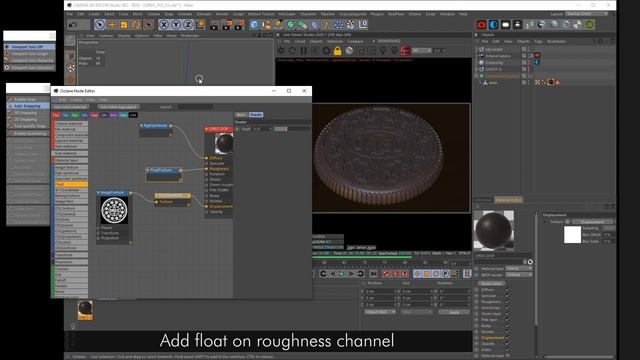640x360 pixels.
Task: Click the Render View clapperboard icon
Action: coord(215,25)
